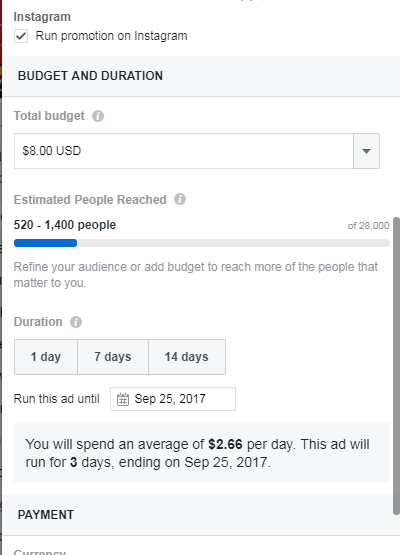
Task: Click the Estimated People Reached info icon
Action: (x=180, y=199)
